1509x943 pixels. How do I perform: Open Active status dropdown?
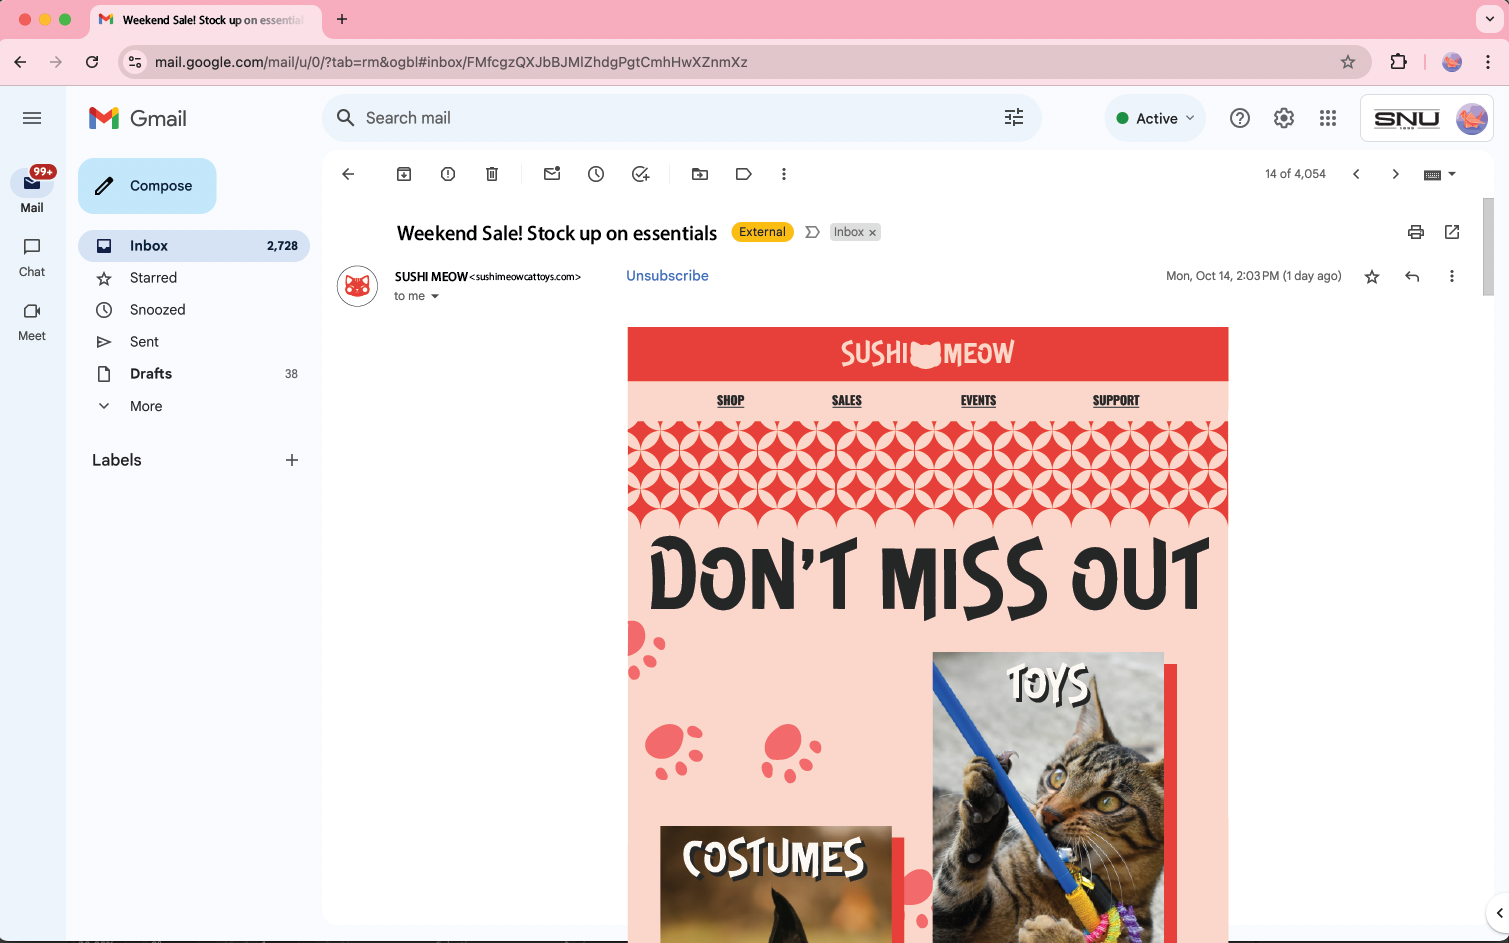1155,118
